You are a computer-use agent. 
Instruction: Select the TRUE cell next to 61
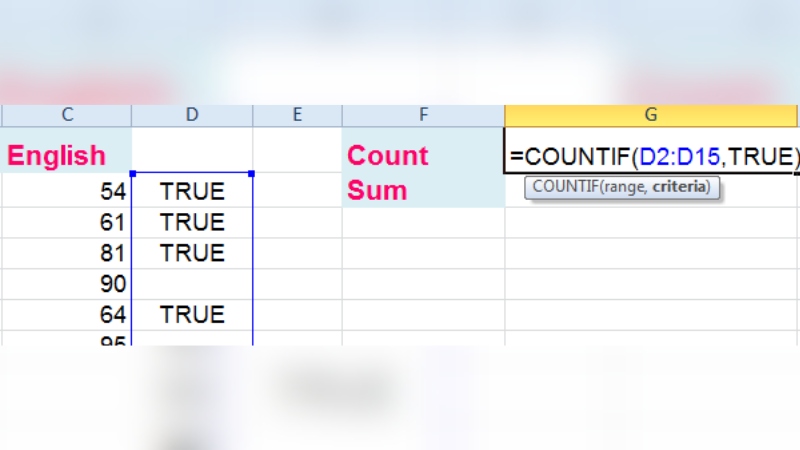[x=192, y=222]
